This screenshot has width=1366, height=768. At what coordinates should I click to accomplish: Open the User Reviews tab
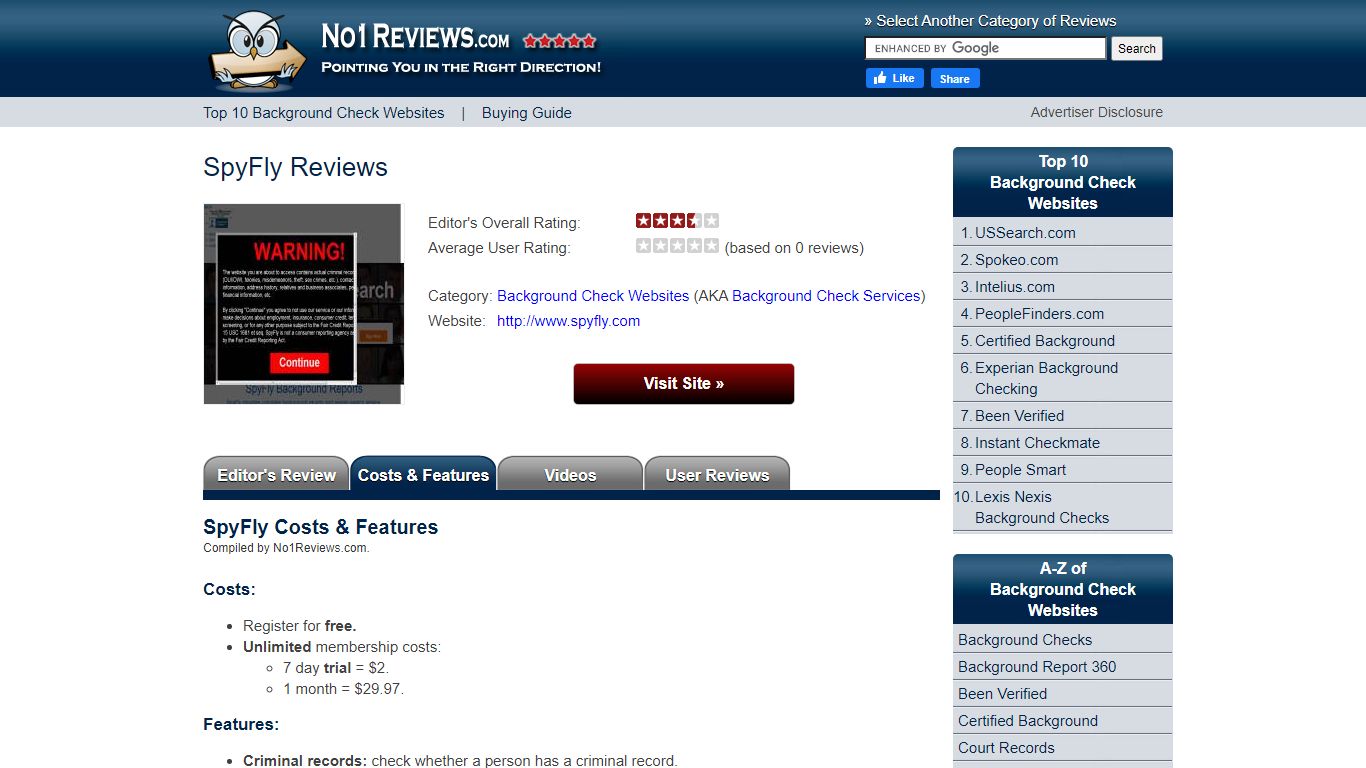717,474
